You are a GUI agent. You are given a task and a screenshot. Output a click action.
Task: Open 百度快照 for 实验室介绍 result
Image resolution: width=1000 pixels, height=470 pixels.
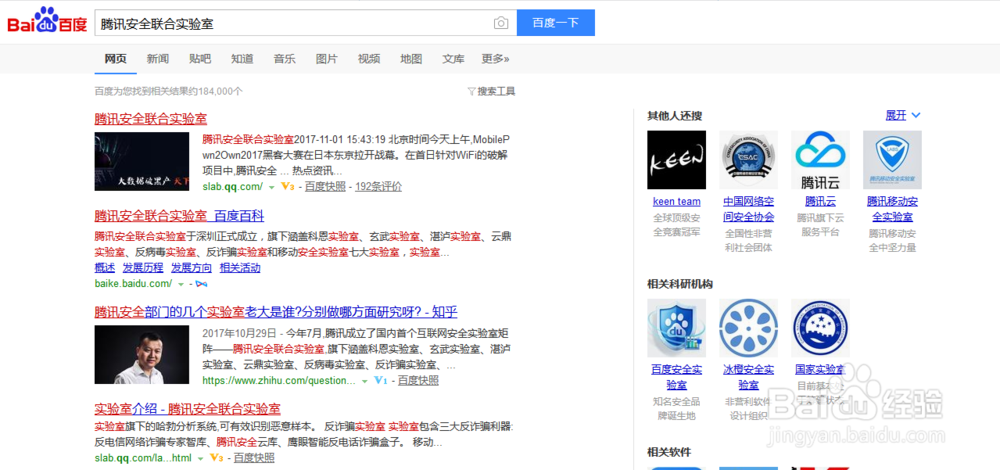[x=254, y=458]
